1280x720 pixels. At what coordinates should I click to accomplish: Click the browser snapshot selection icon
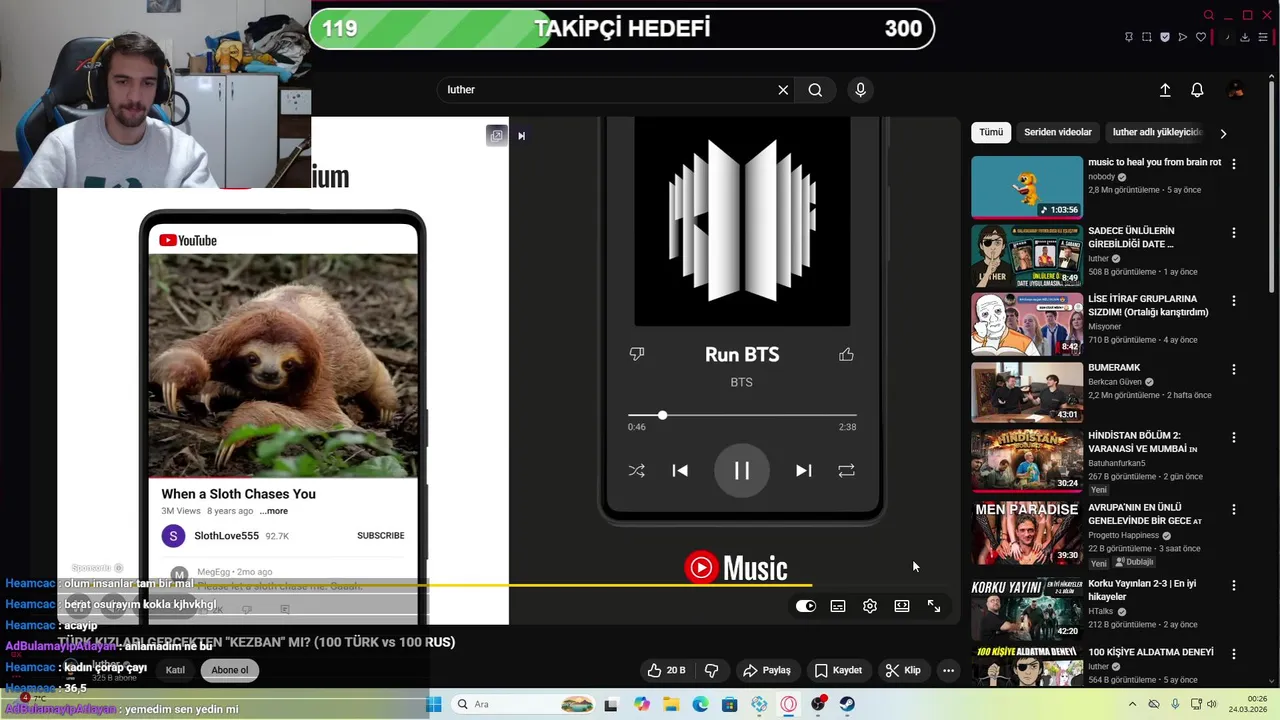(x=1147, y=37)
